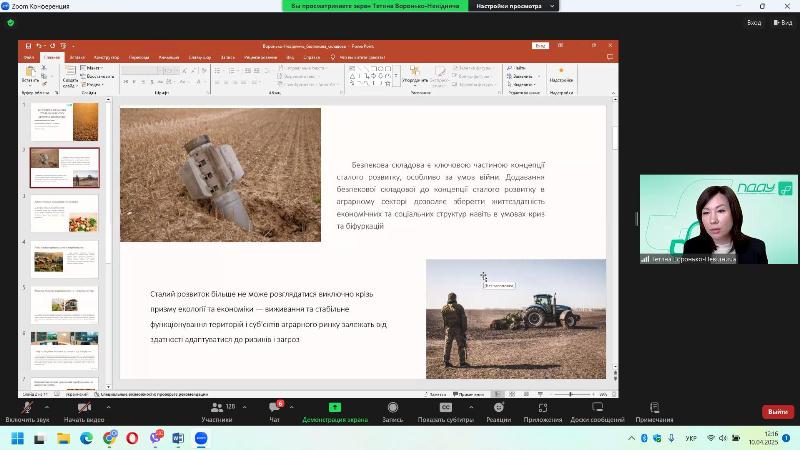
Task: Click the Вход sign-in link
Action: coord(753,22)
